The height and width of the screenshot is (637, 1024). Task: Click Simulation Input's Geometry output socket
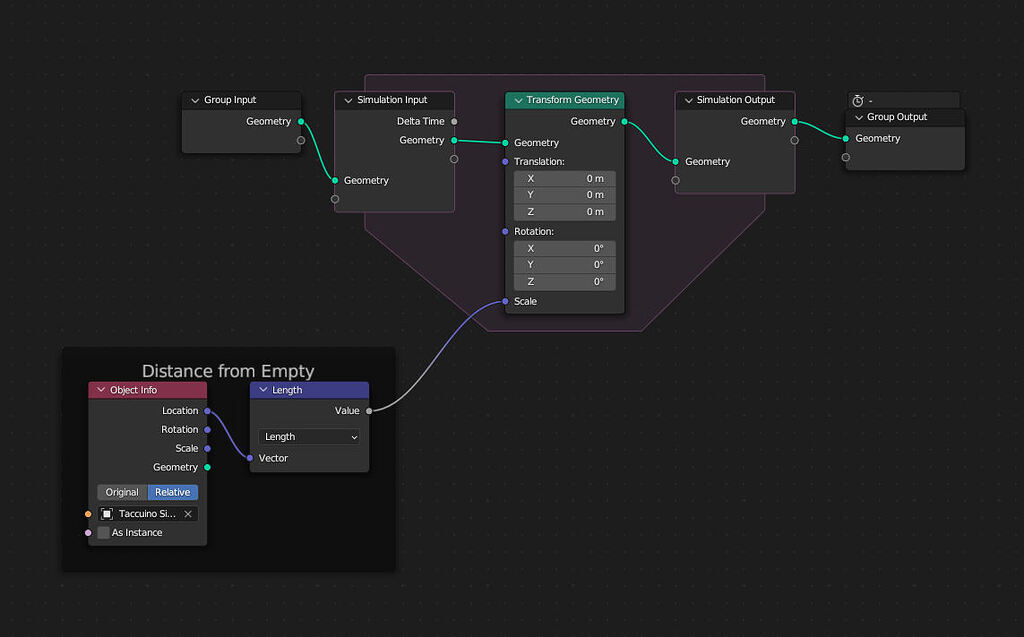point(455,140)
